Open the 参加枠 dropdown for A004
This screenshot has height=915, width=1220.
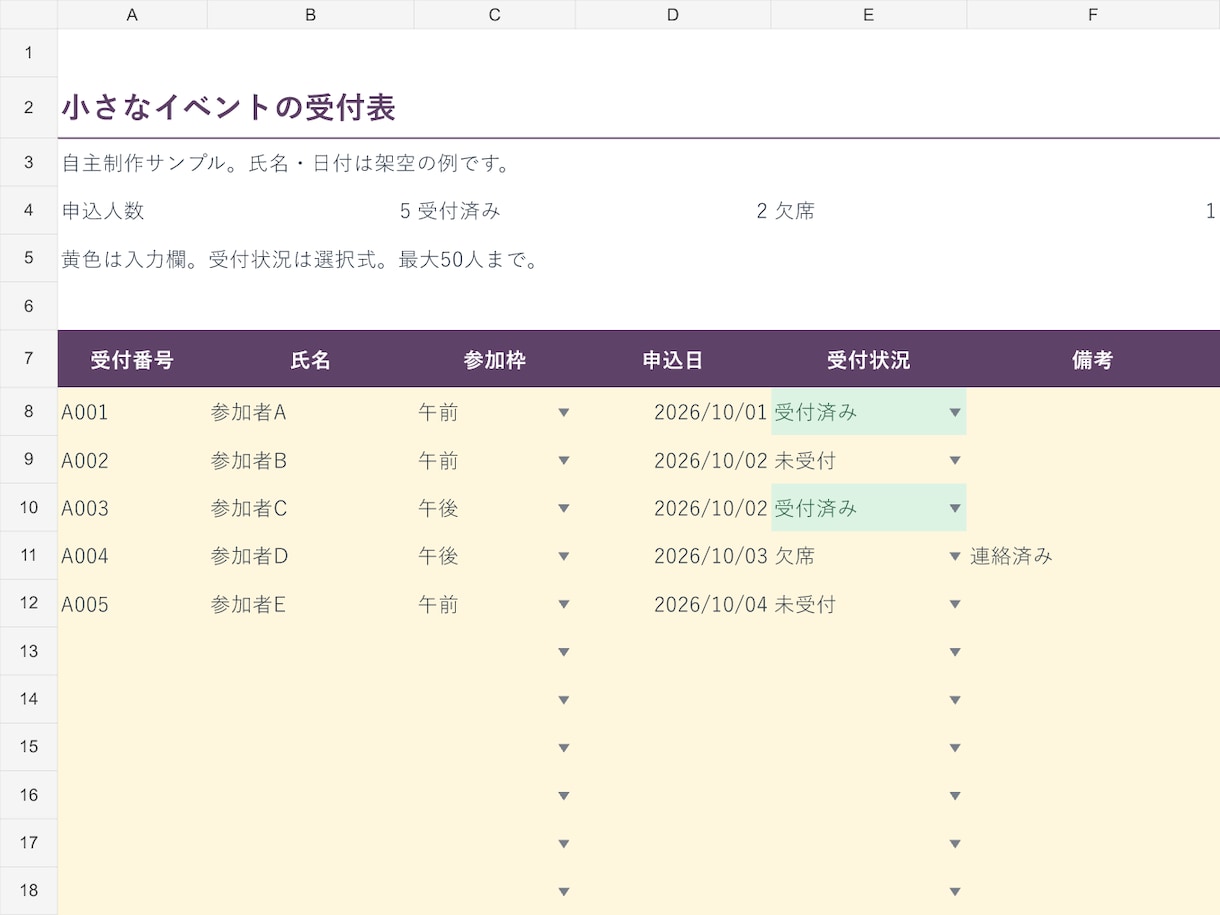[564, 556]
